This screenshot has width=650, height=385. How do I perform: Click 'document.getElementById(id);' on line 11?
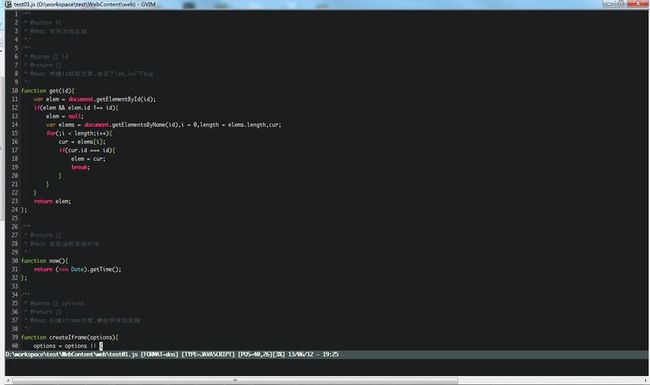(x=112, y=99)
